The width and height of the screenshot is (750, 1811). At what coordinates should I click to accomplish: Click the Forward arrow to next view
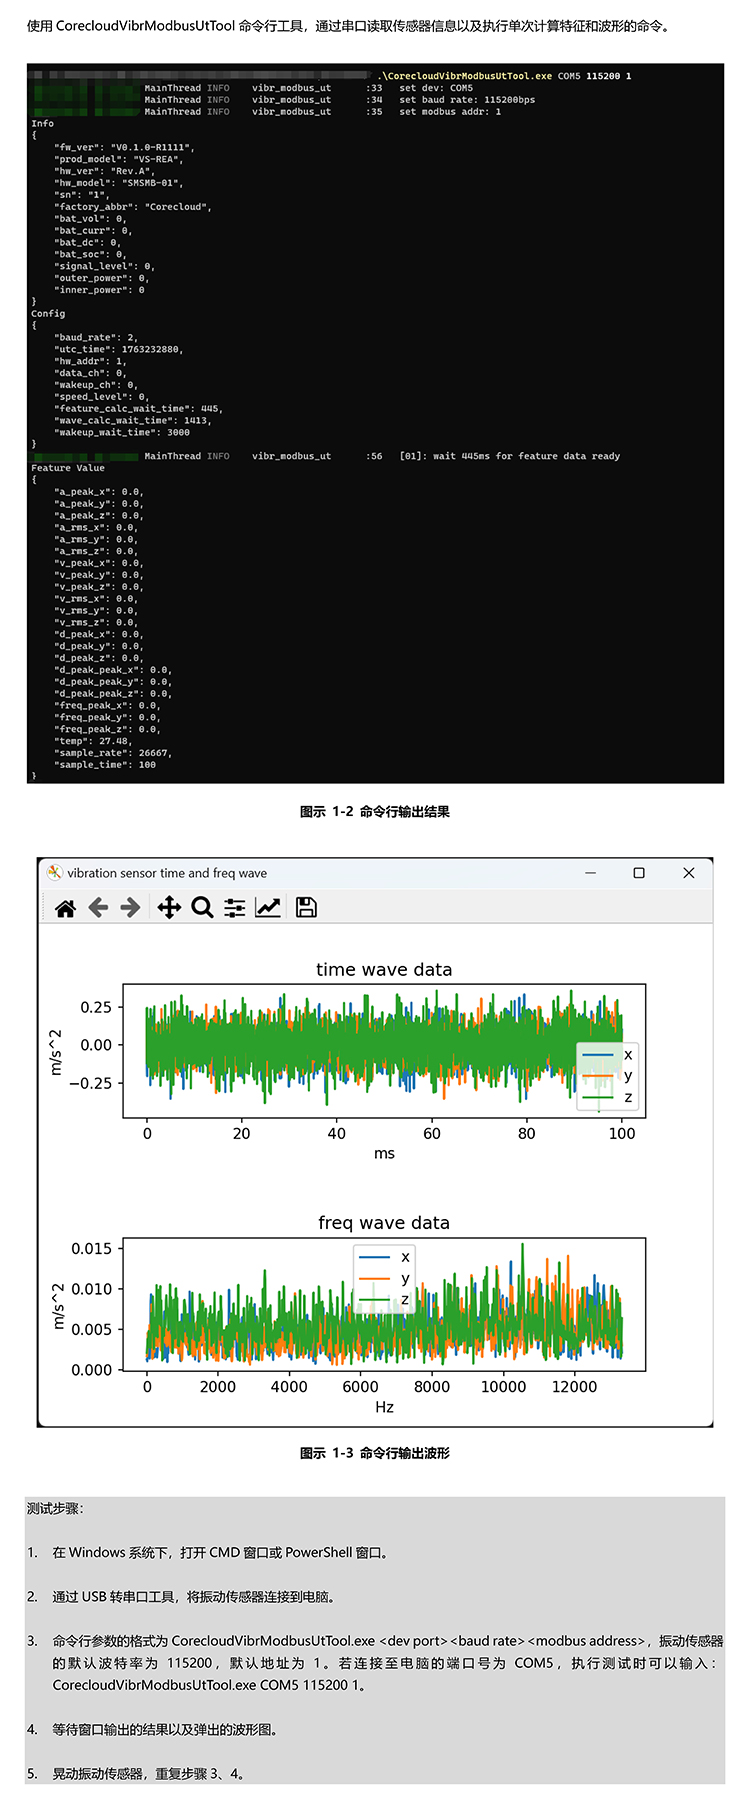tap(130, 908)
